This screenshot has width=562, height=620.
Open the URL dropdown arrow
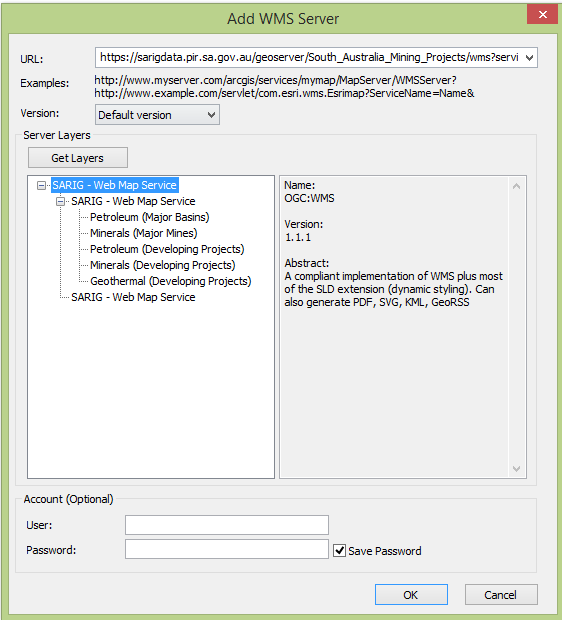coord(530,58)
